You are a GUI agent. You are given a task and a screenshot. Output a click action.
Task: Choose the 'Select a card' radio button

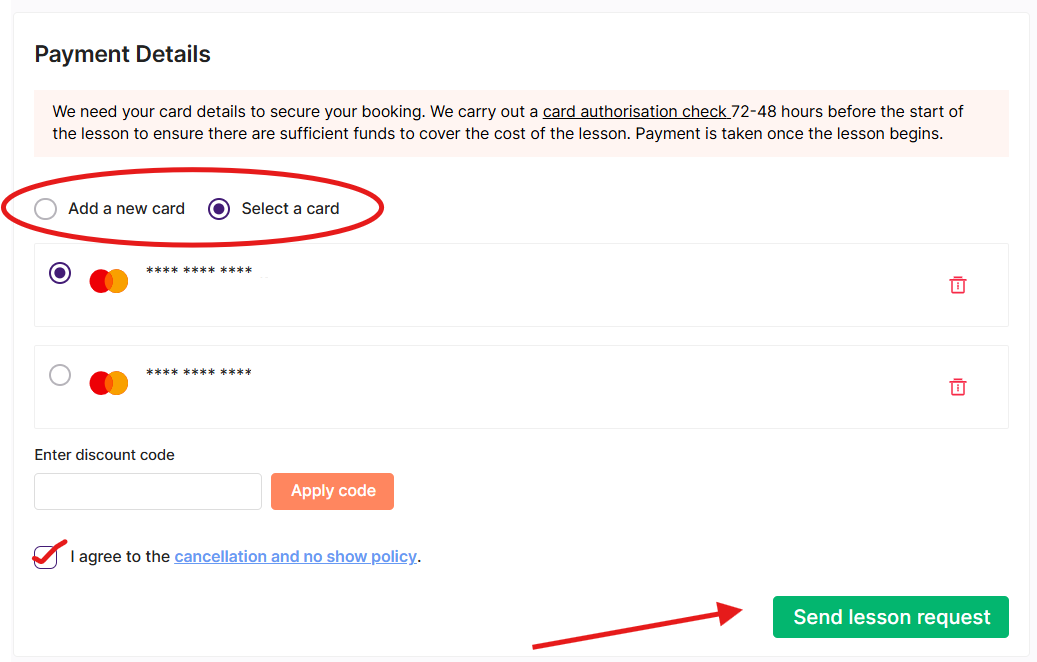219,209
